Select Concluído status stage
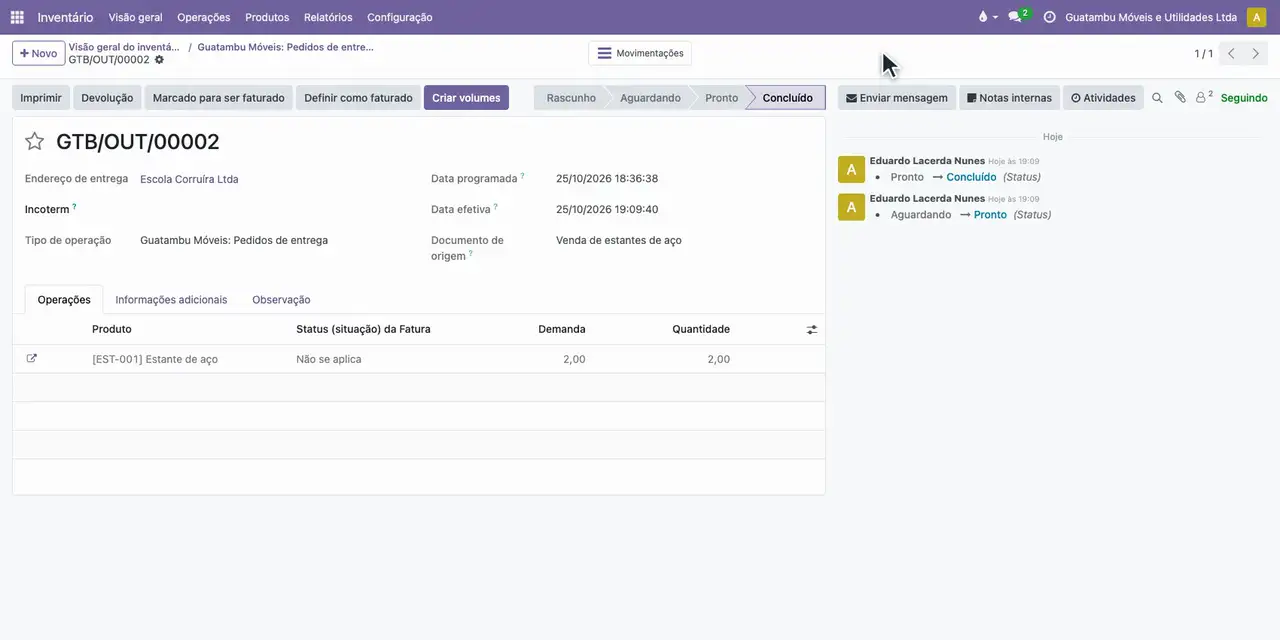The height and width of the screenshot is (640, 1280). coord(787,98)
